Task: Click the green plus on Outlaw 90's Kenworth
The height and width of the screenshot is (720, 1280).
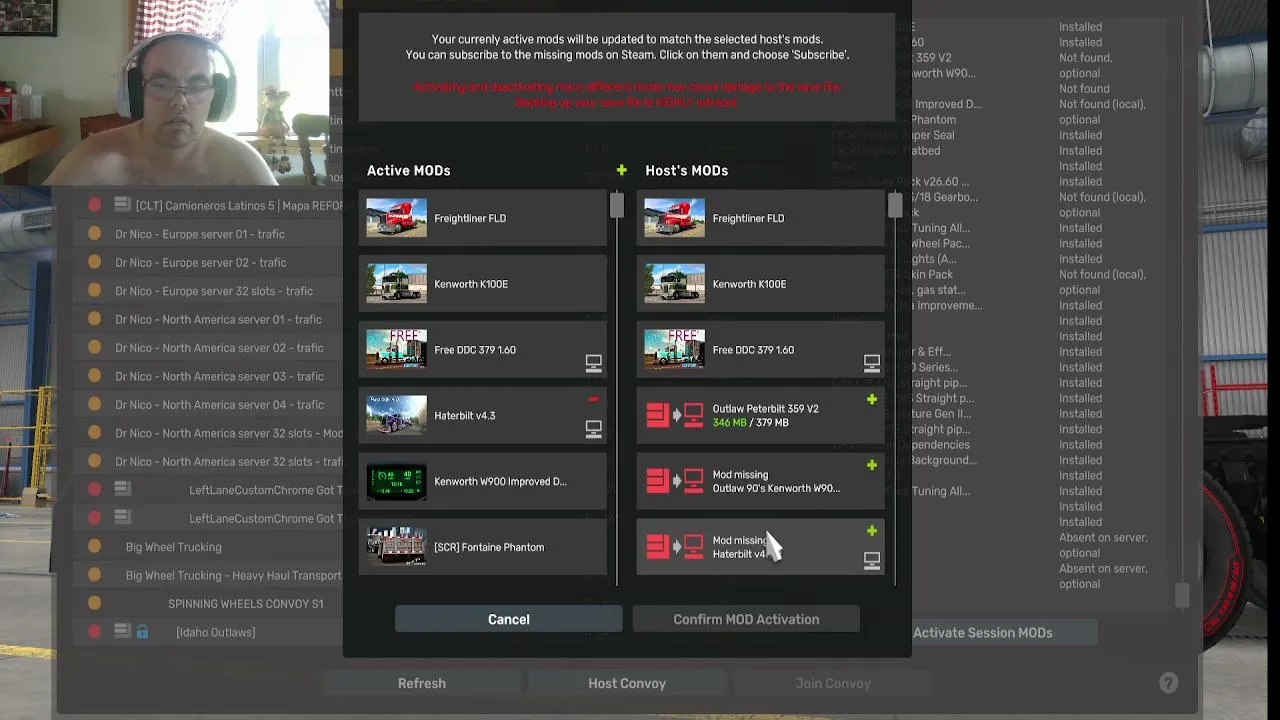Action: coord(871,466)
